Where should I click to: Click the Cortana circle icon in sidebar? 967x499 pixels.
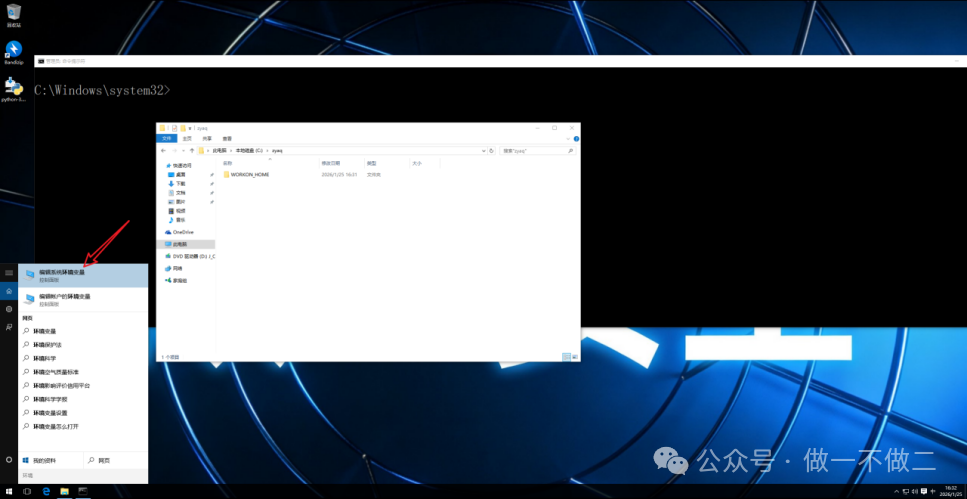pyautogui.click(x=9, y=460)
